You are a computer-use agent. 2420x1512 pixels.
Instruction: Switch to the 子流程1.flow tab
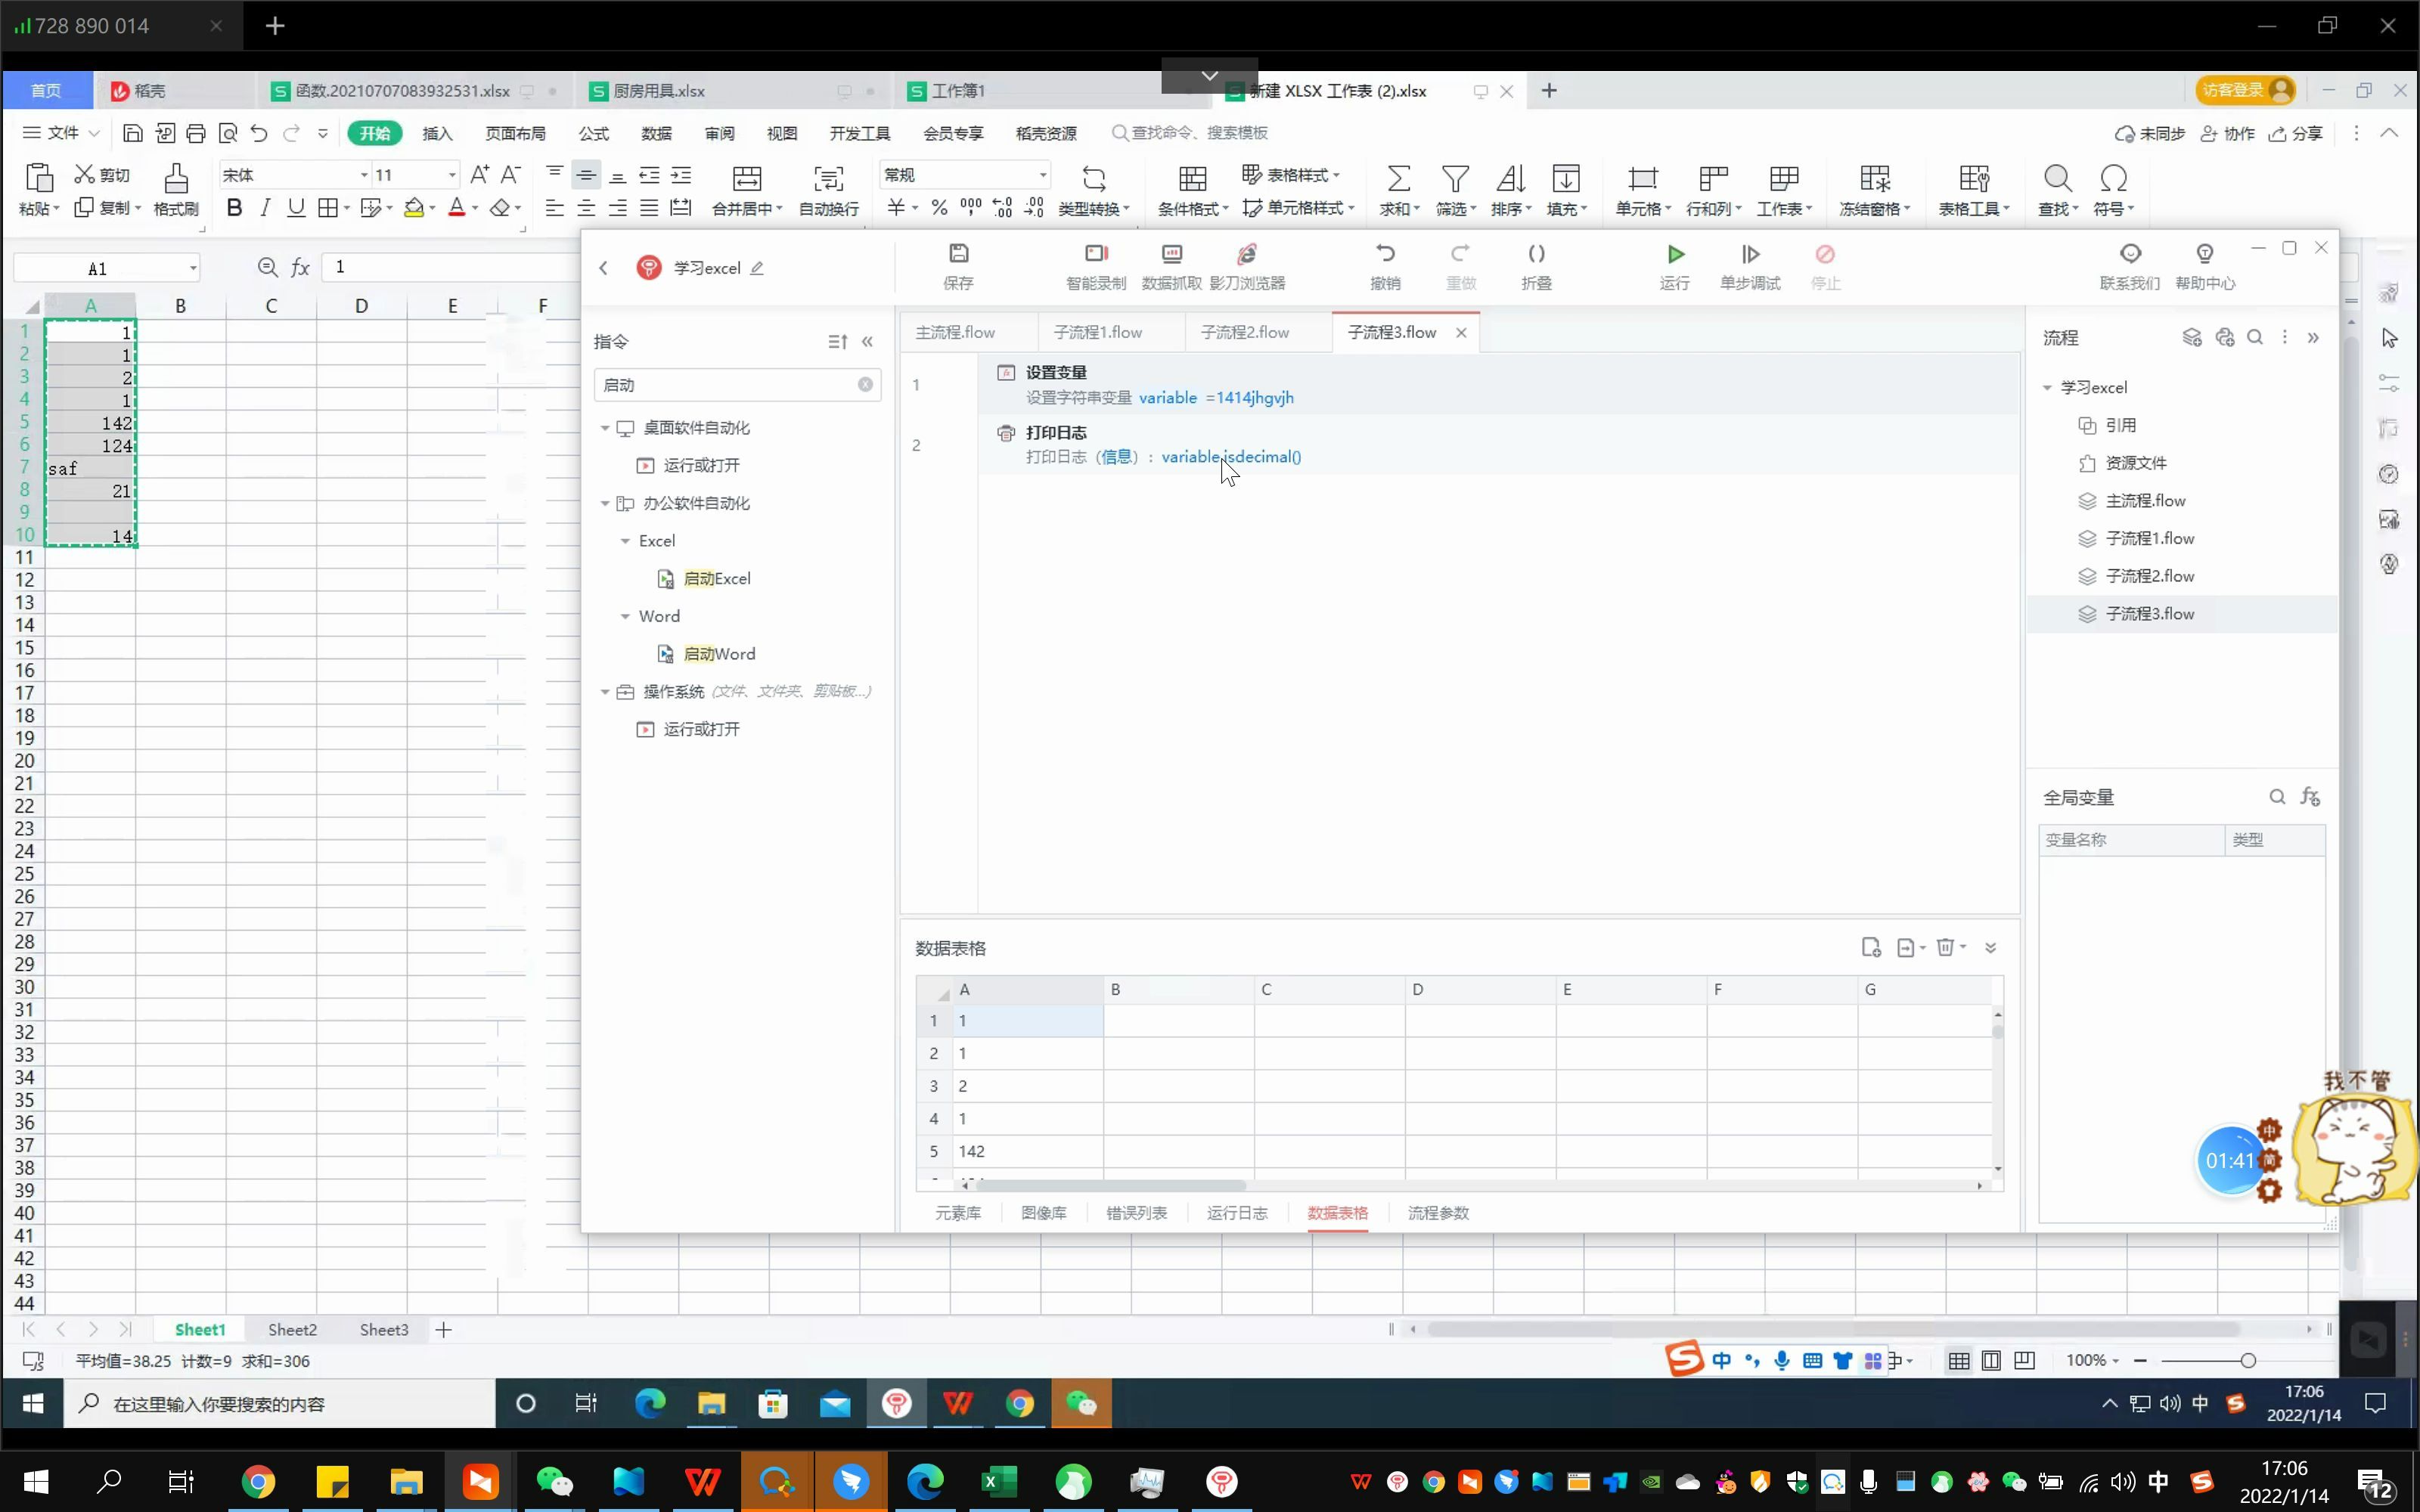click(x=1097, y=332)
